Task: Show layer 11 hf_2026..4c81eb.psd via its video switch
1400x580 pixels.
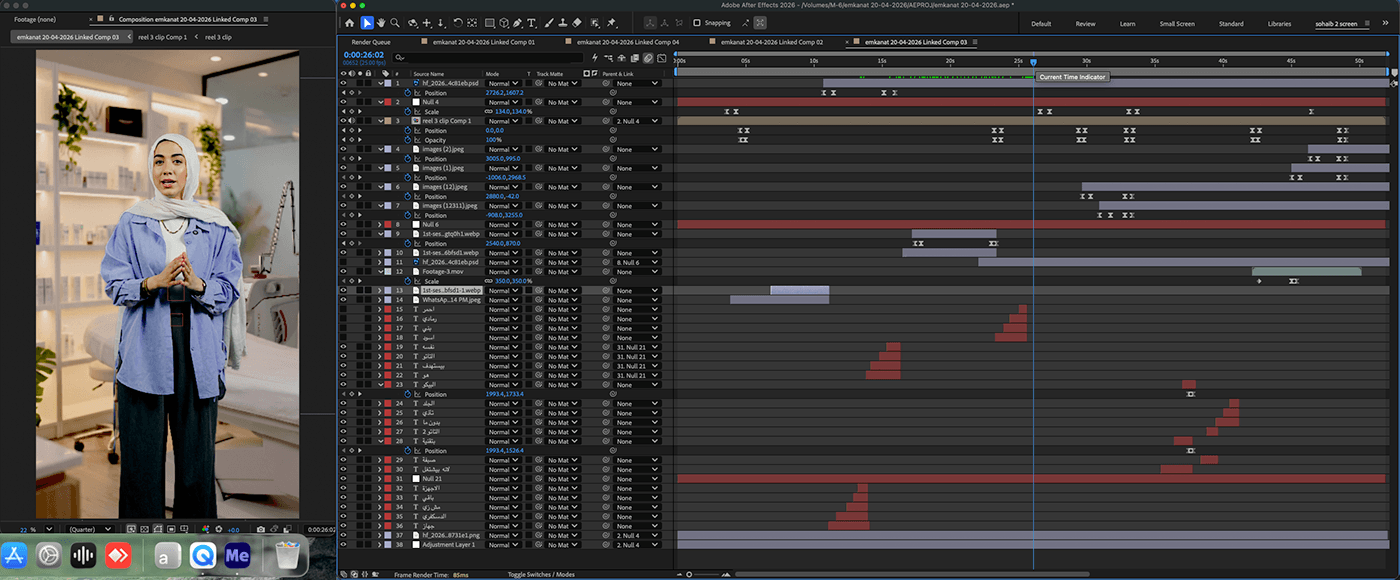Action: pyautogui.click(x=343, y=262)
